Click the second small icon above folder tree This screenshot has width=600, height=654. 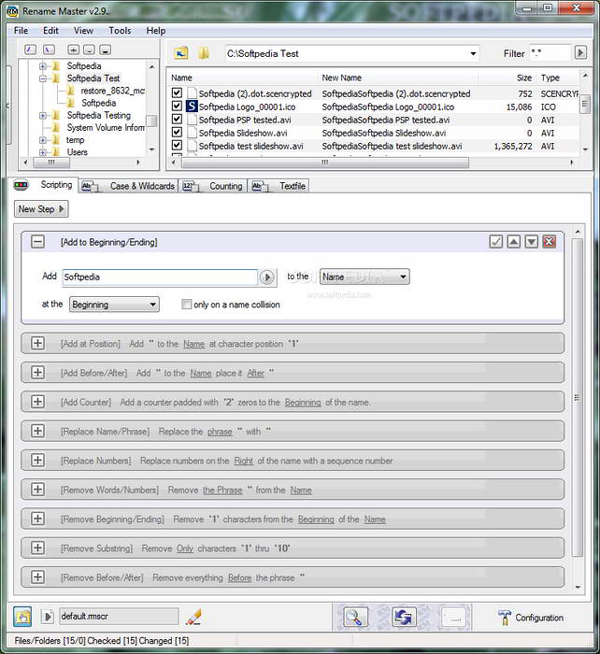click(49, 50)
